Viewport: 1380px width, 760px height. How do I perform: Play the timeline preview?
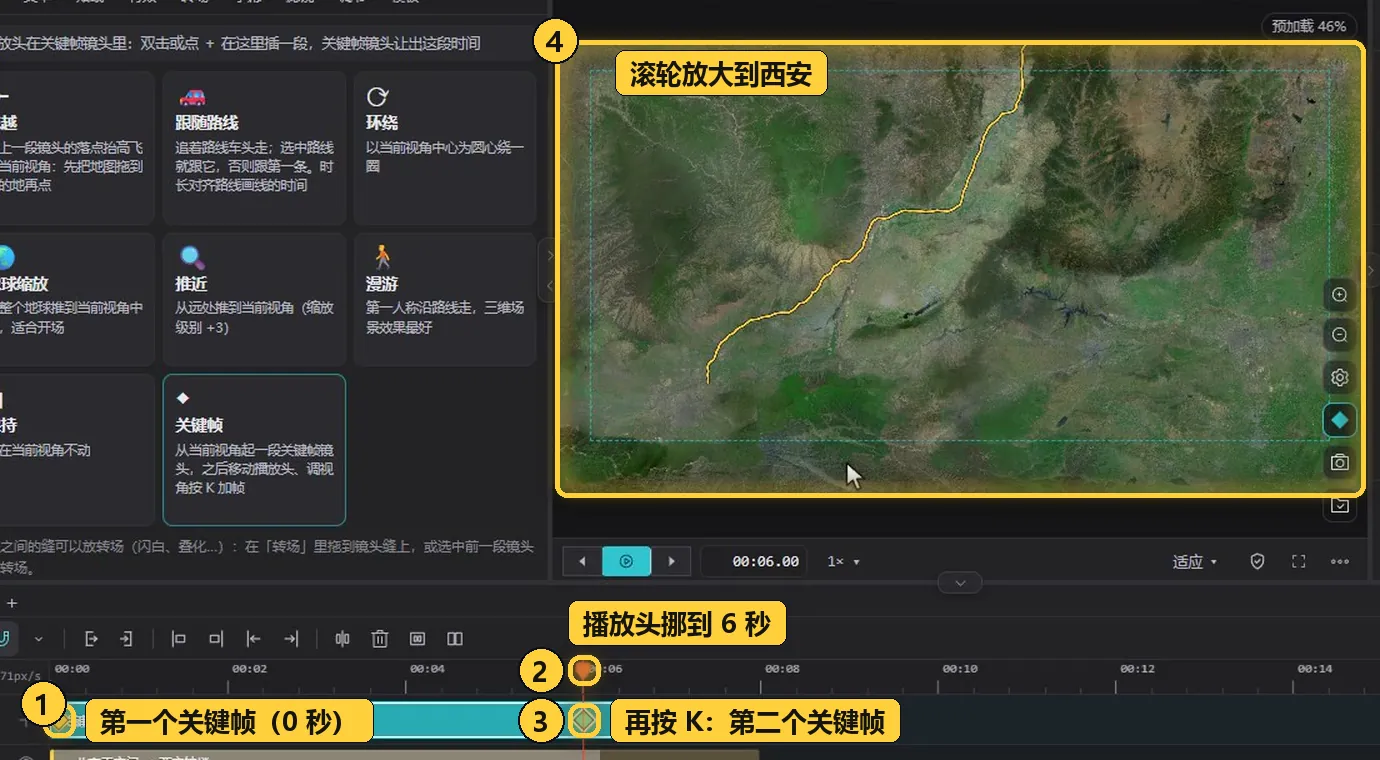click(x=626, y=562)
